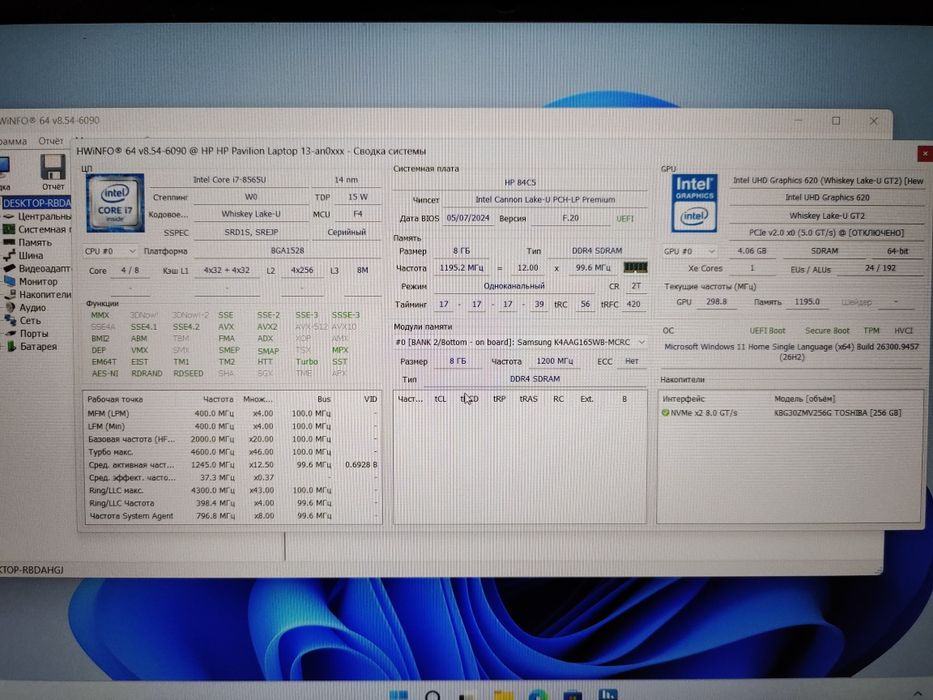Select the MFM (LPM) row
This screenshot has height=700, width=933.
pyautogui.click(x=232, y=413)
